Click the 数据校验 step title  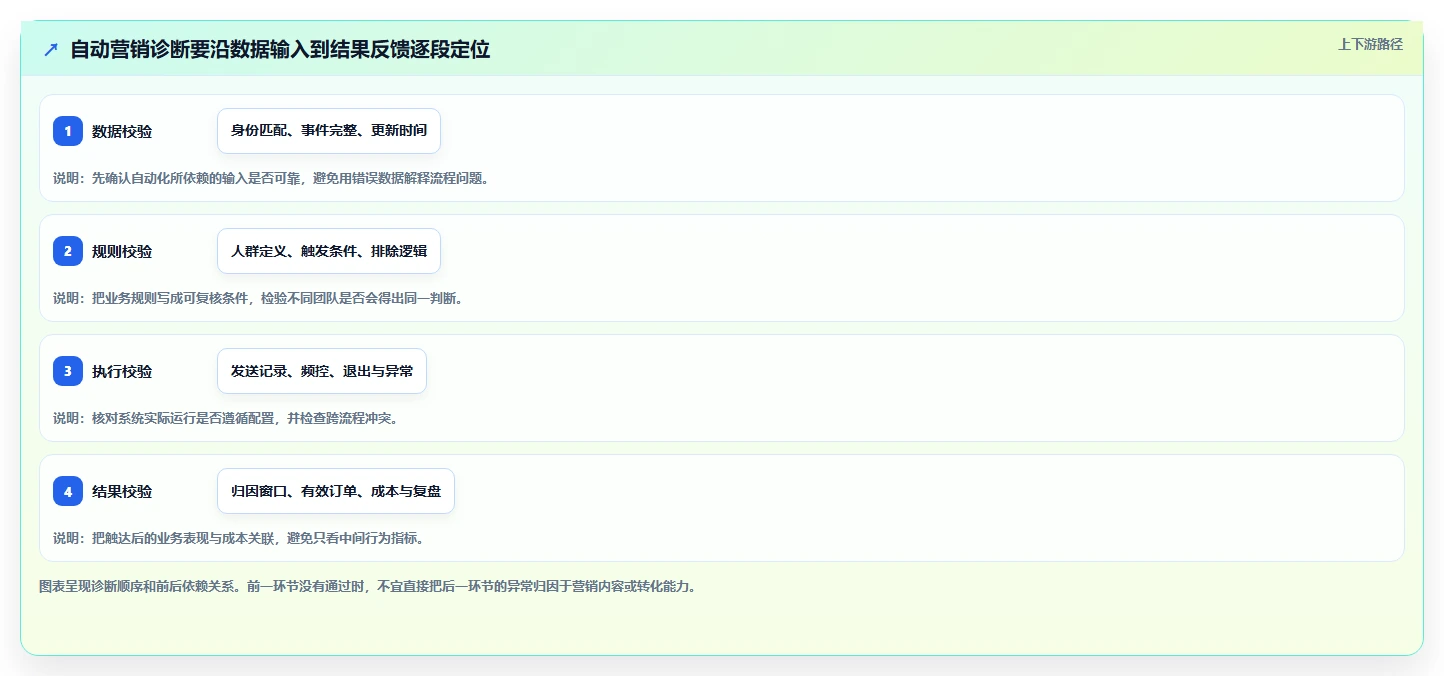point(122,131)
